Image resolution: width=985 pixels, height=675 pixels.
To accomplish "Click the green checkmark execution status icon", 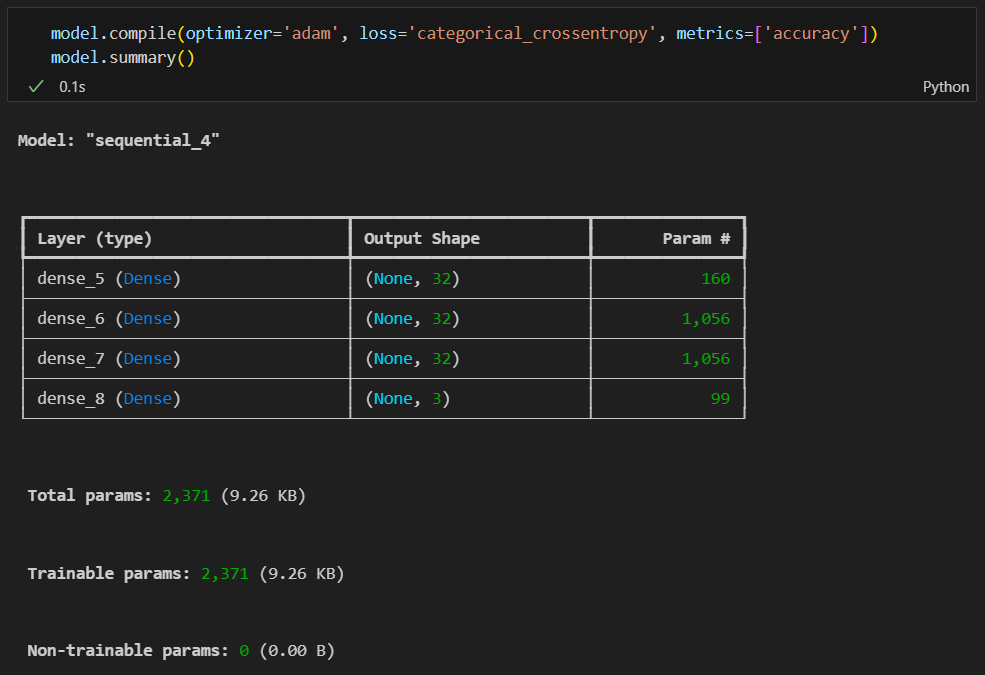I will click(x=36, y=87).
